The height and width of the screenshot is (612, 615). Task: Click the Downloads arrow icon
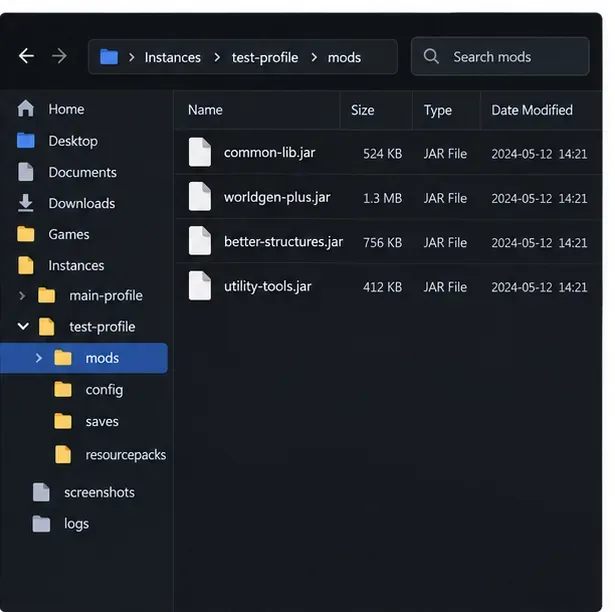(25, 203)
